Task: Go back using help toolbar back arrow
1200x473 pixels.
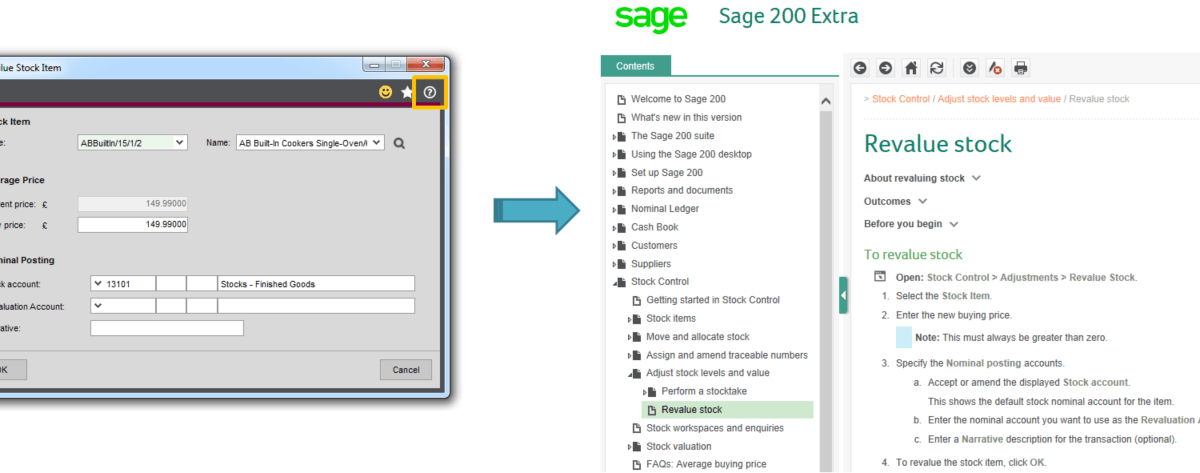Action: coord(859,68)
